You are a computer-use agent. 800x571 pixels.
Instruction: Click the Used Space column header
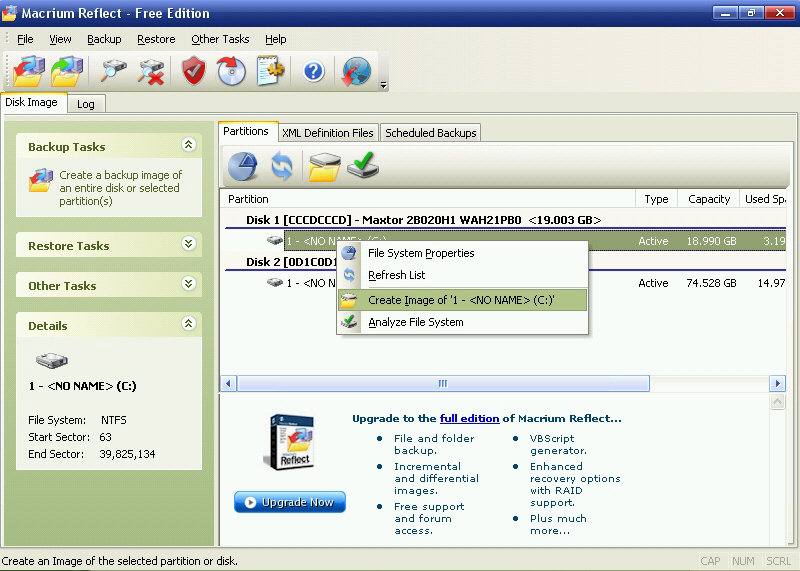tap(763, 199)
